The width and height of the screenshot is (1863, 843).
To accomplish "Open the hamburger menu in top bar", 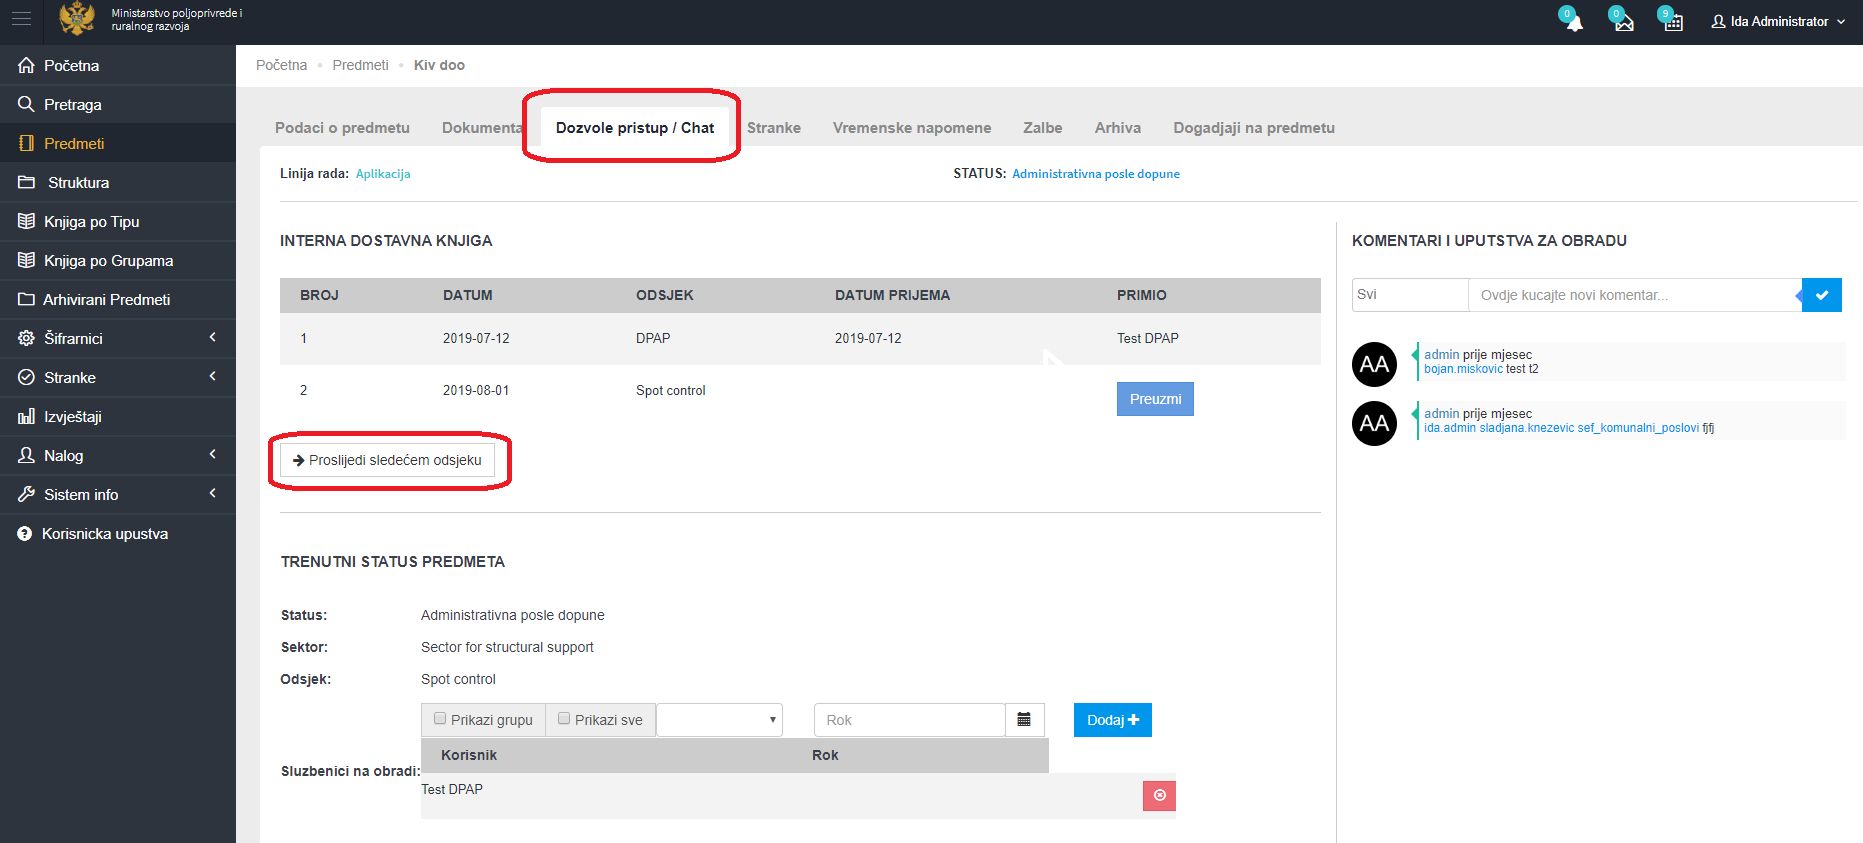I will (21, 19).
